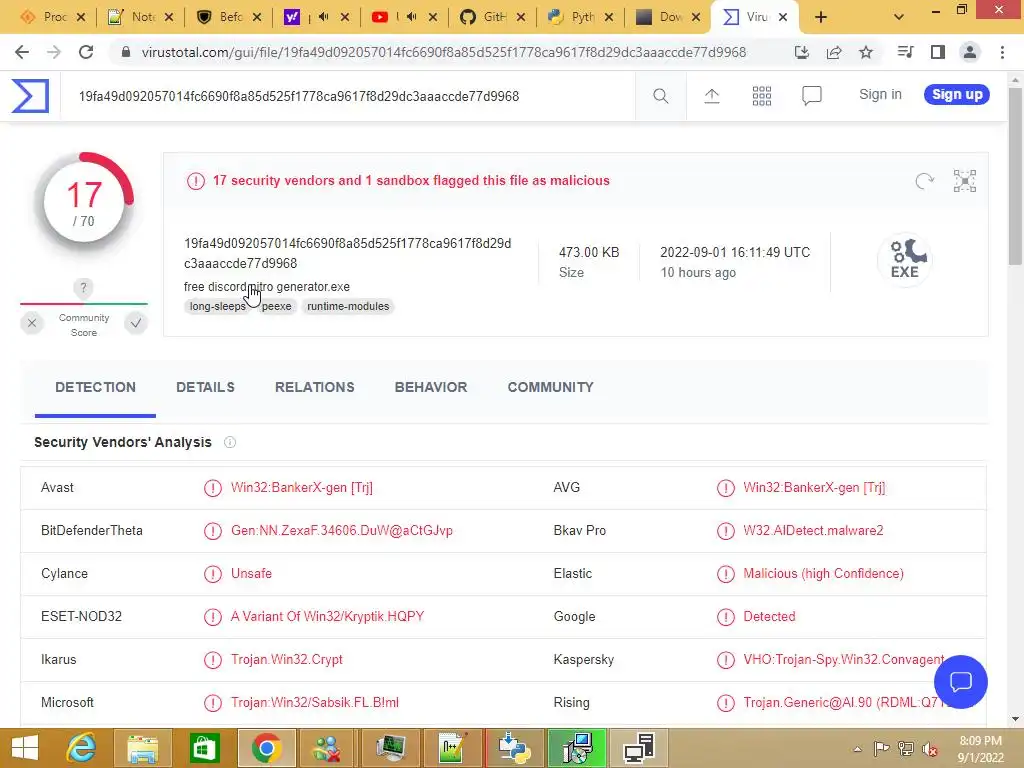Click the Chrome icon on the taskbar

266,748
